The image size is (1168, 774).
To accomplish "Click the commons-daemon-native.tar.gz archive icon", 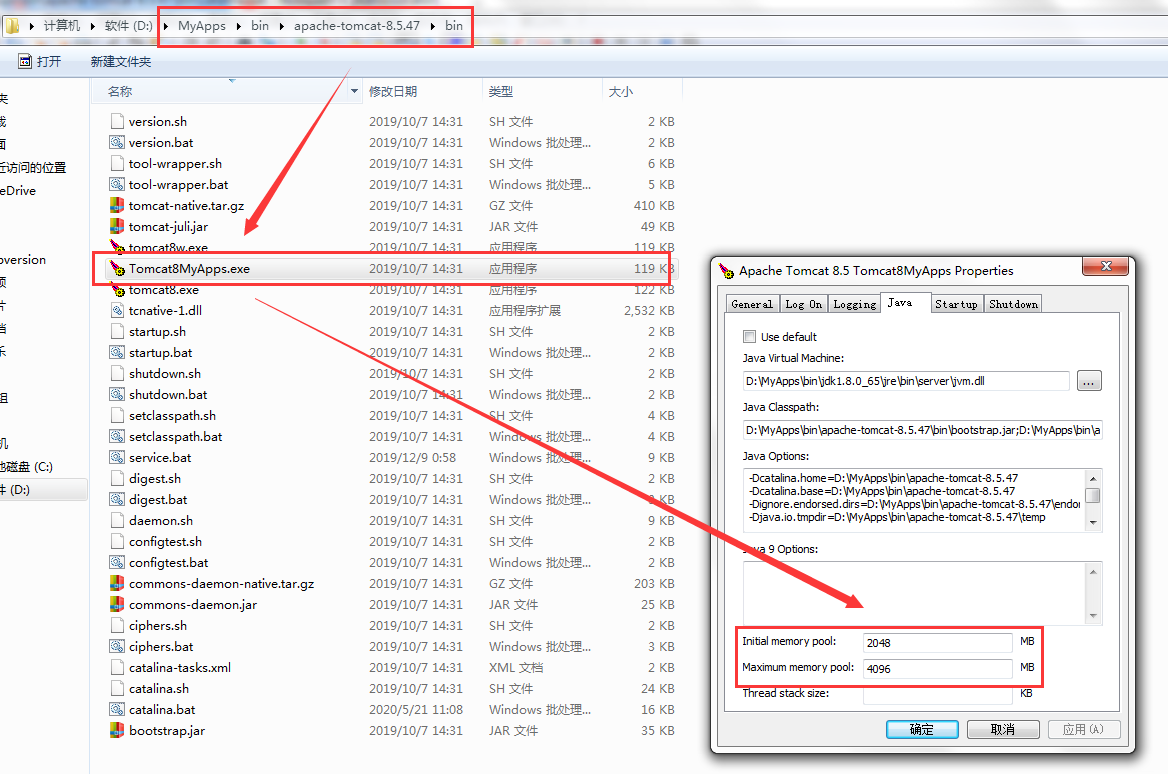I will point(117,584).
